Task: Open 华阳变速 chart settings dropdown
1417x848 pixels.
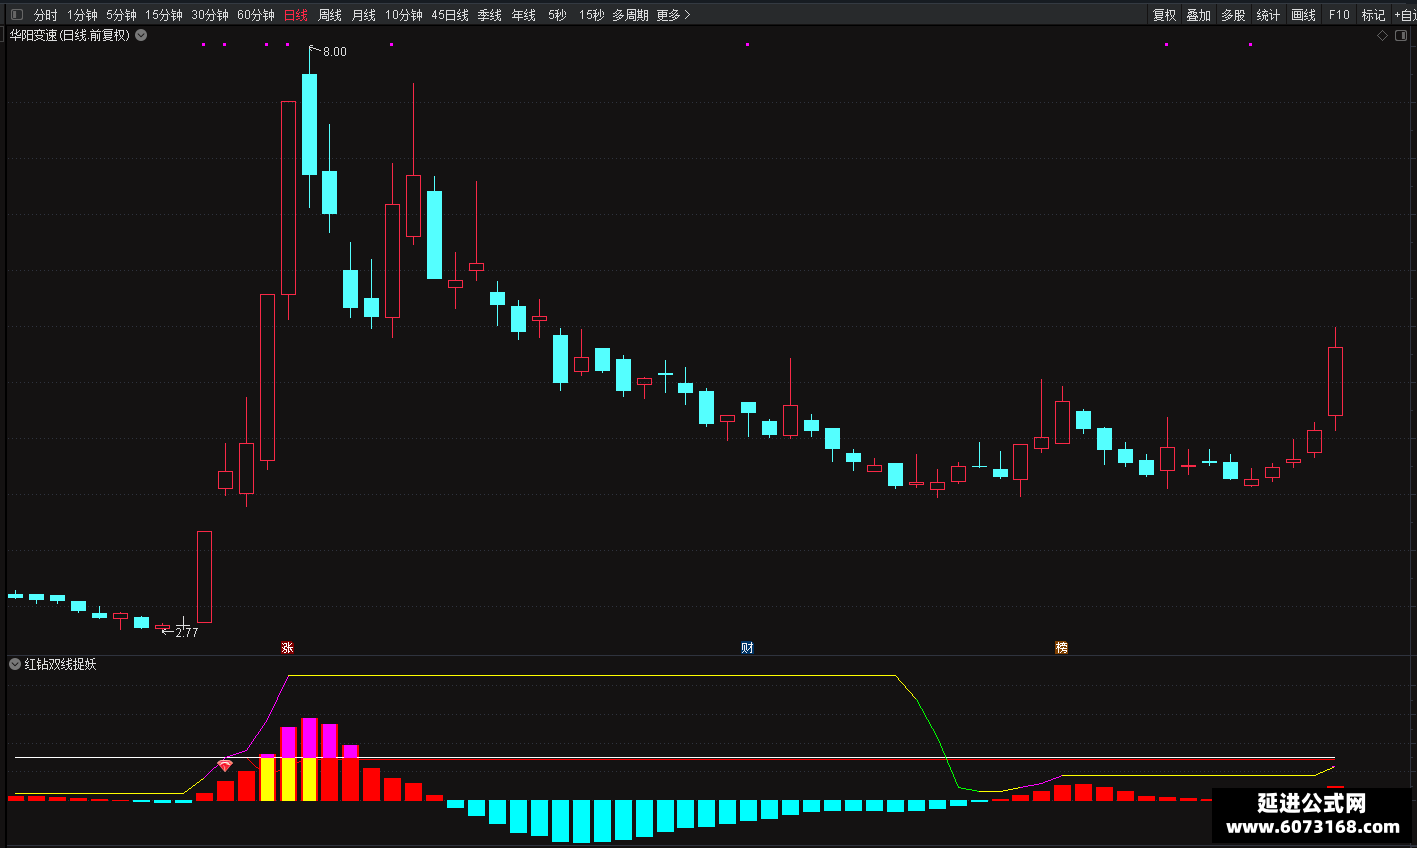Action: 141,35
